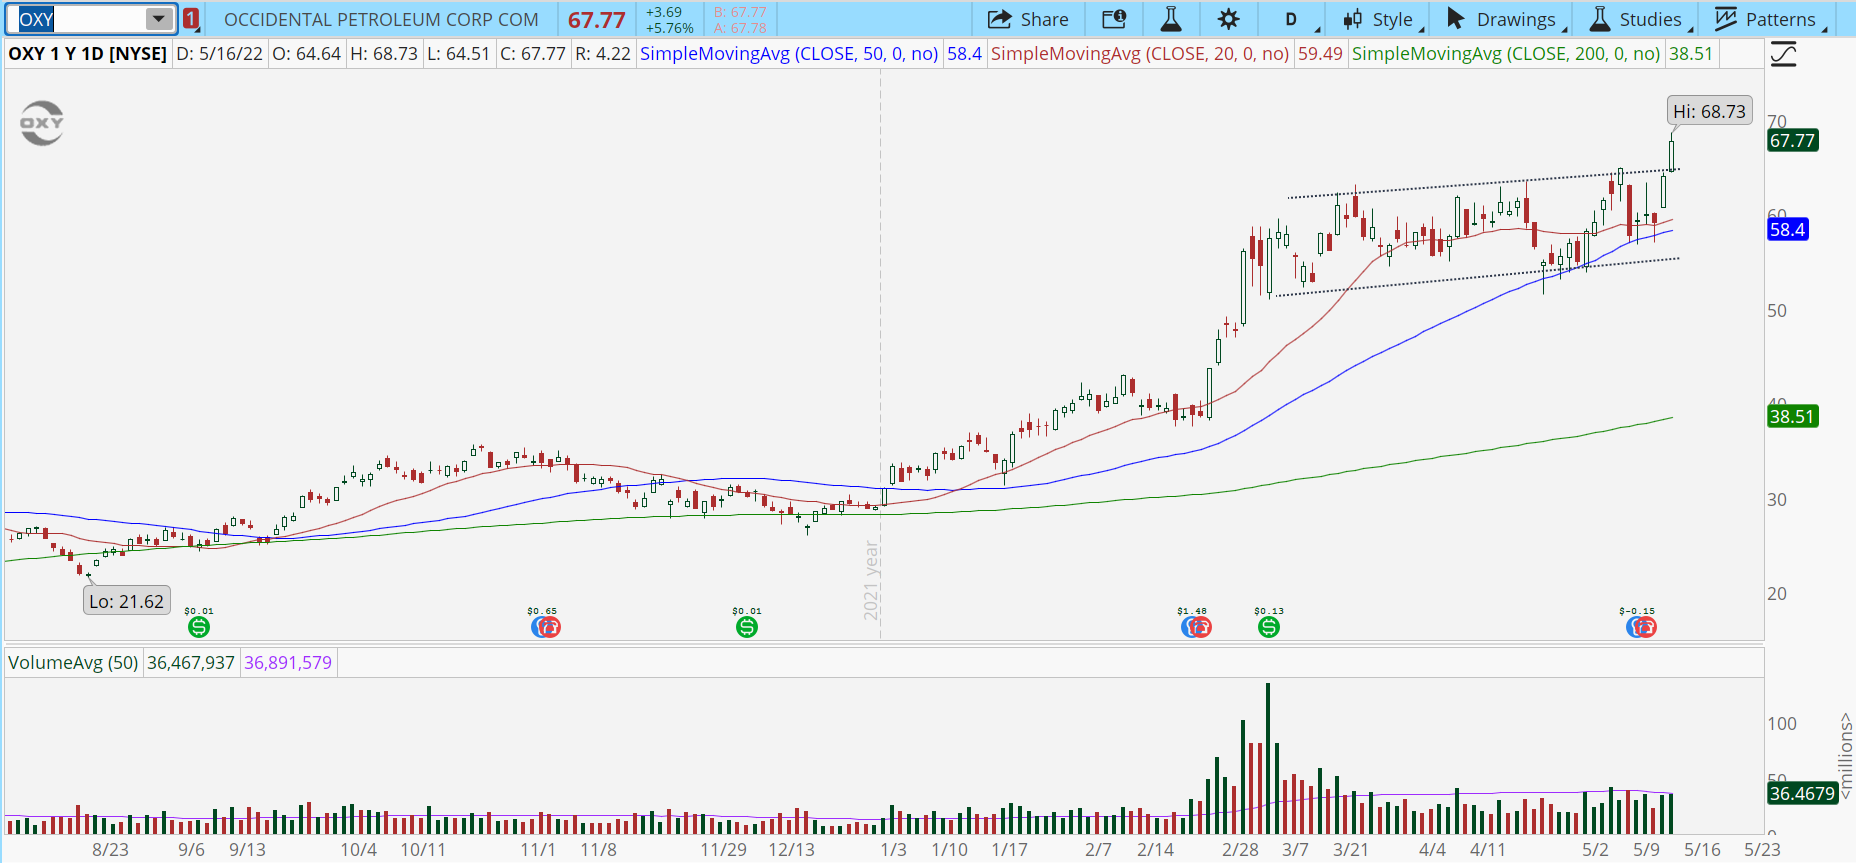Click the 12/13 date on time axis
The width and height of the screenshot is (1856, 863).
click(x=791, y=849)
